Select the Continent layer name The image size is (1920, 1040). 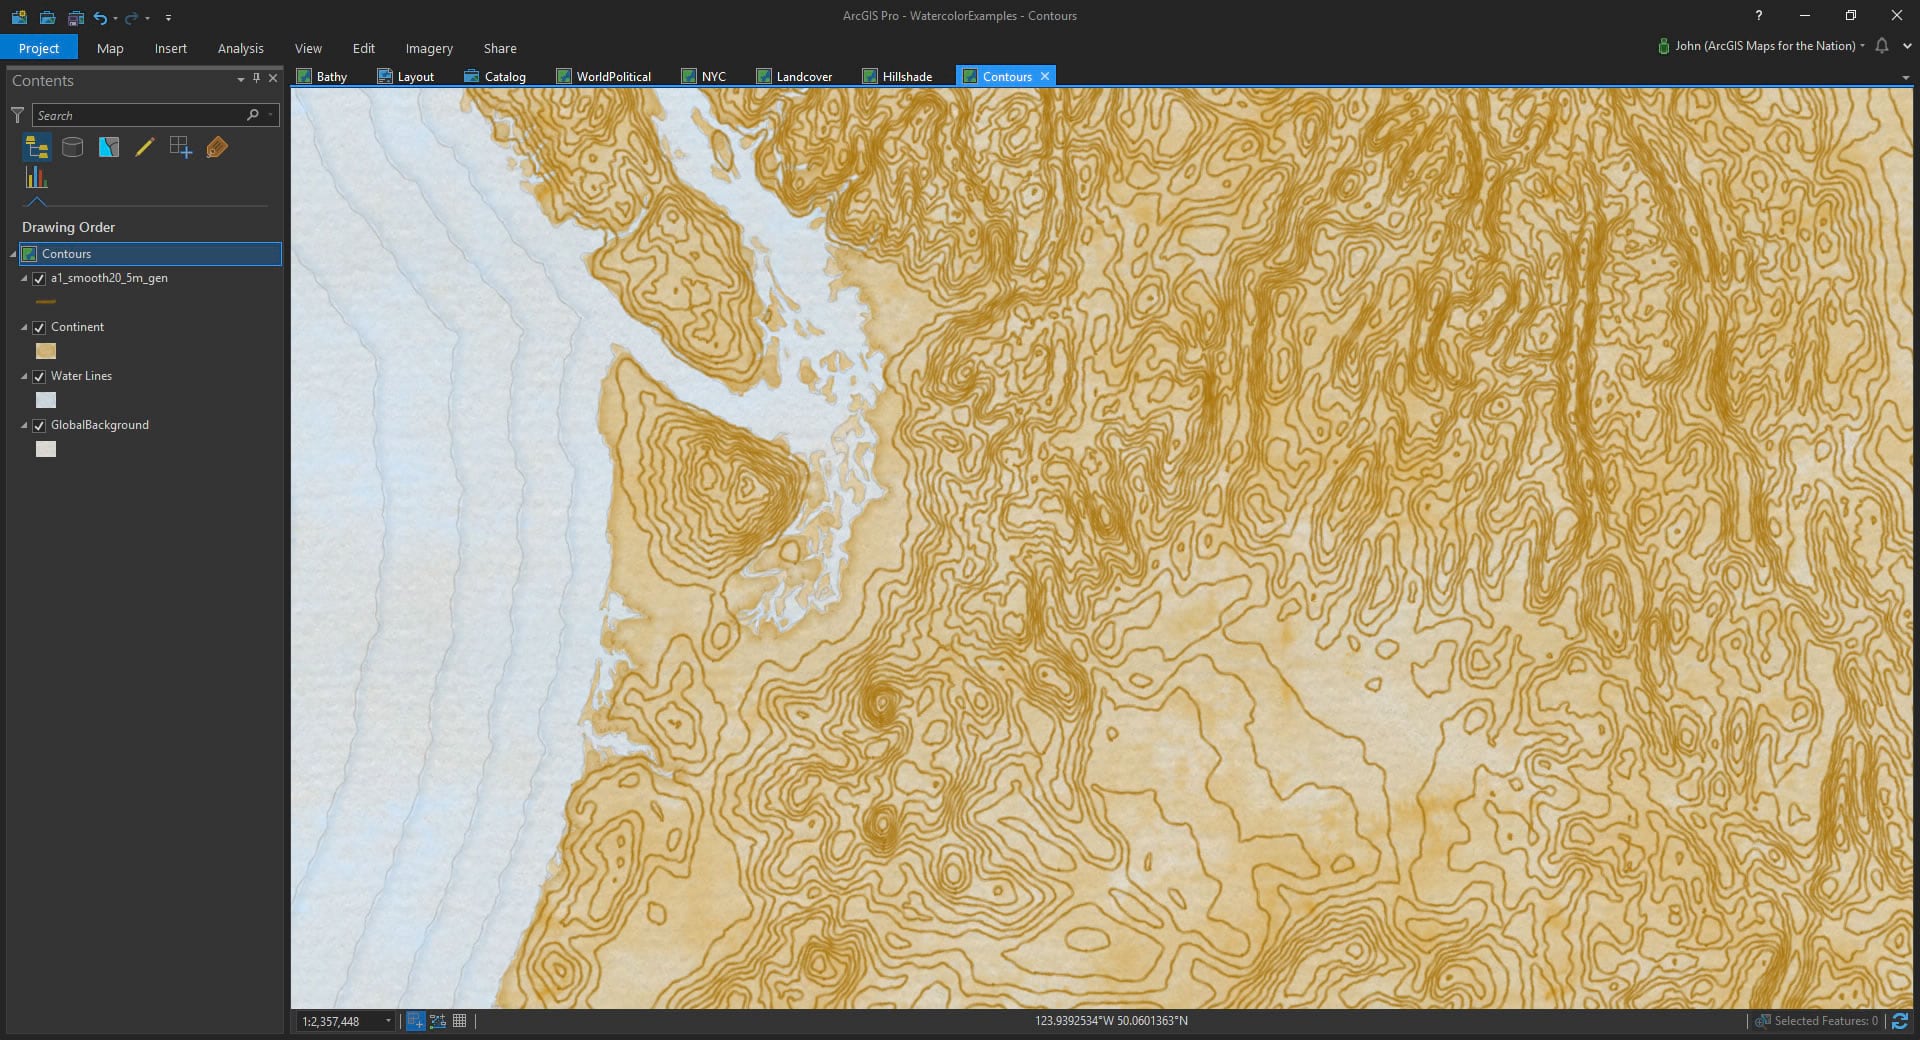[x=77, y=327]
